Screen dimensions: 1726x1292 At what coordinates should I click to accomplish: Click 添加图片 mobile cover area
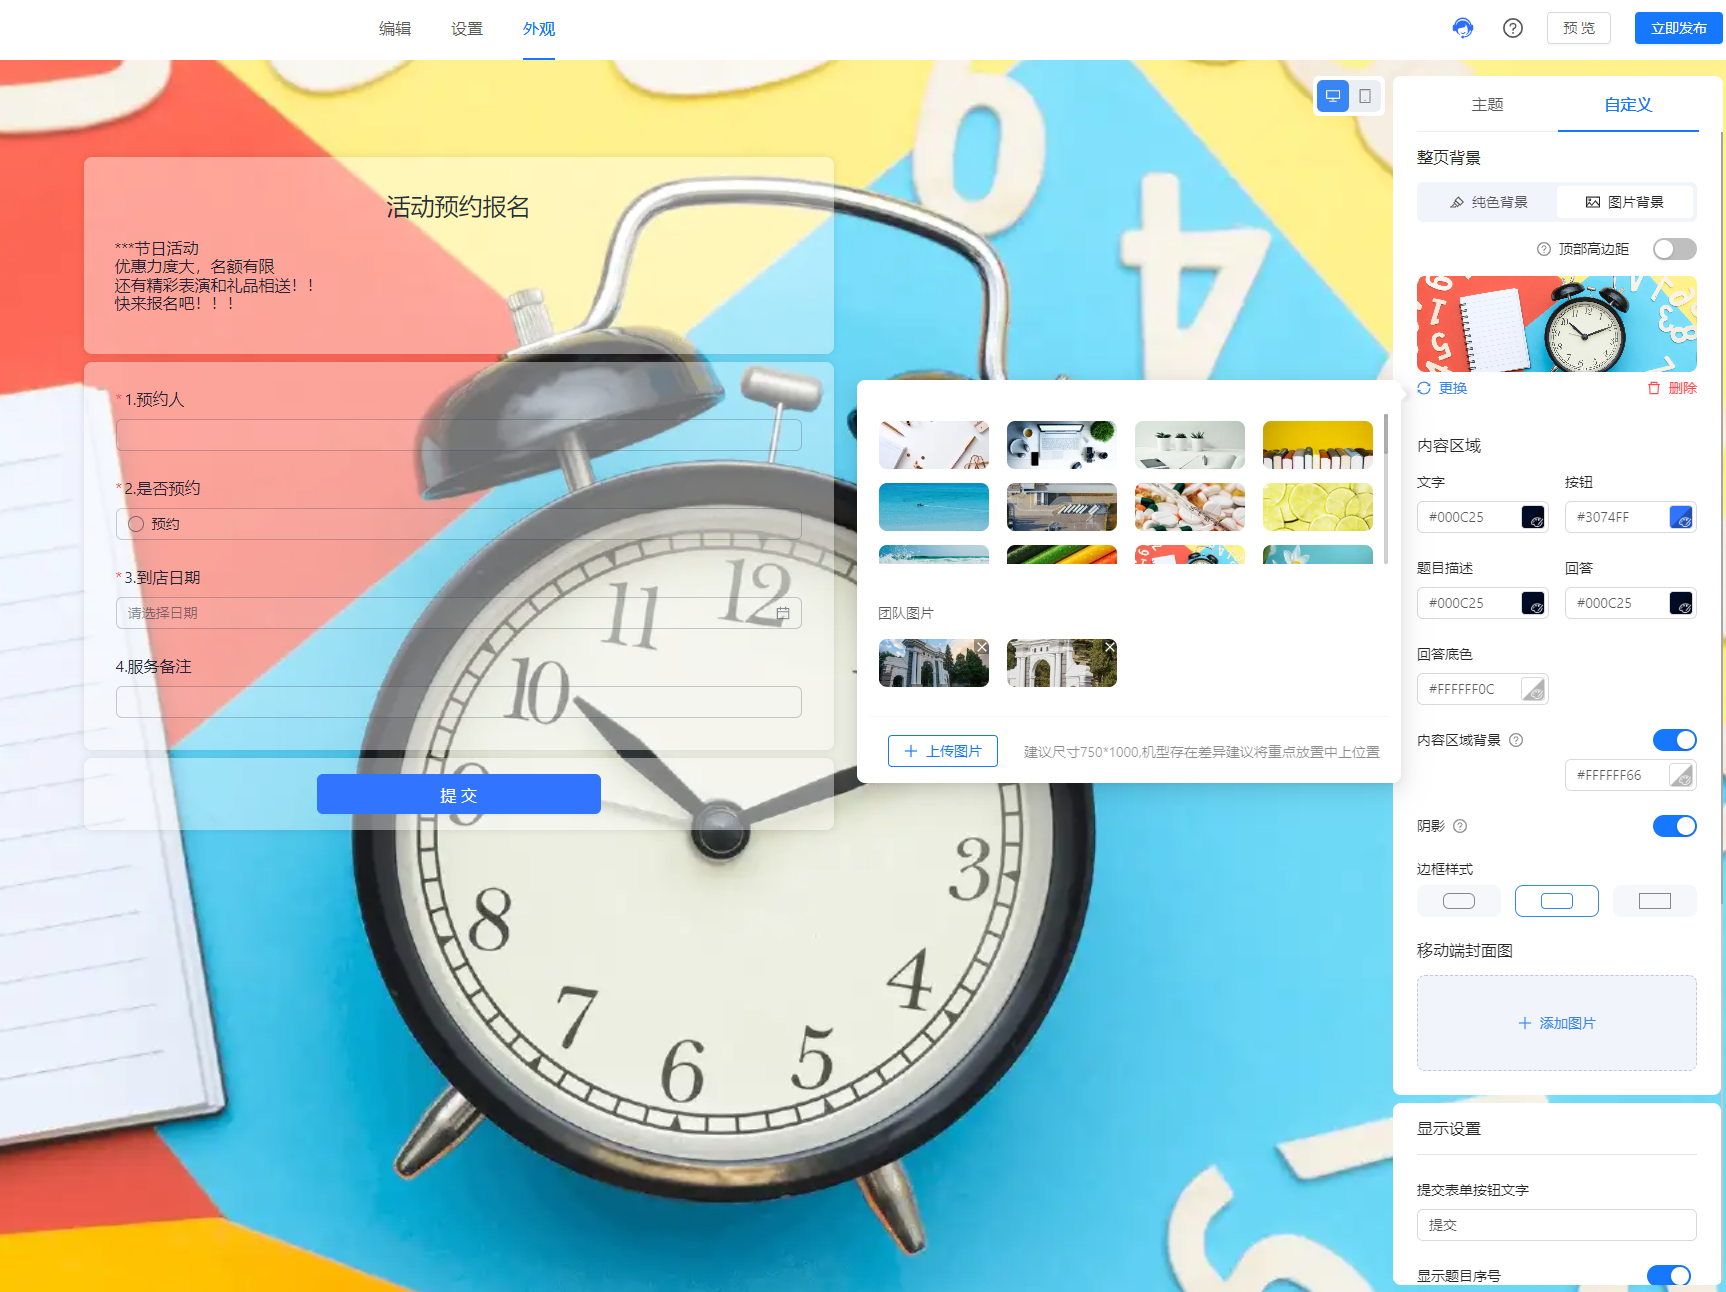(1557, 1023)
